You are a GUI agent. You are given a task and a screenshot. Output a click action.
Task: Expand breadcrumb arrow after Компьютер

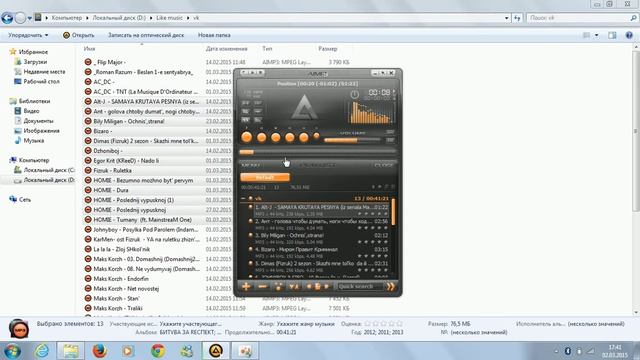point(87,18)
